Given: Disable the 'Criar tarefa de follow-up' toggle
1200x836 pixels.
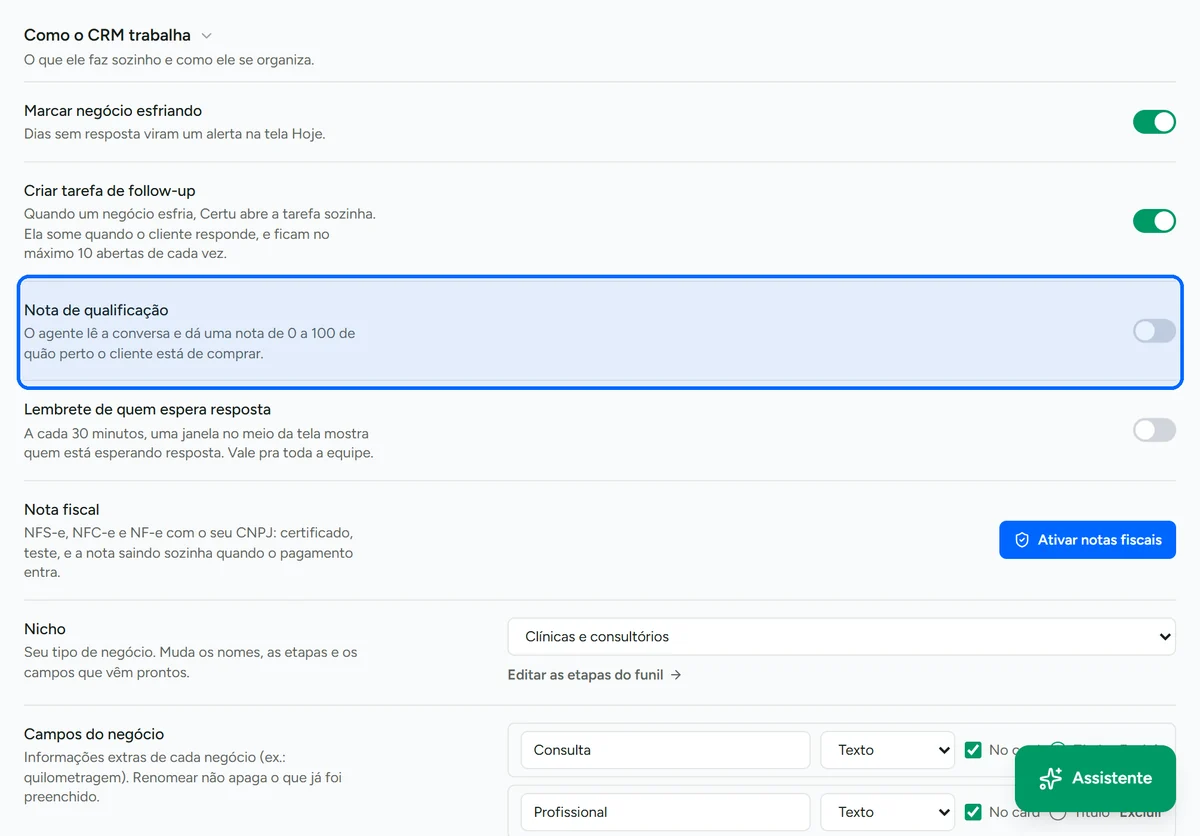Looking at the screenshot, I should (x=1154, y=221).
